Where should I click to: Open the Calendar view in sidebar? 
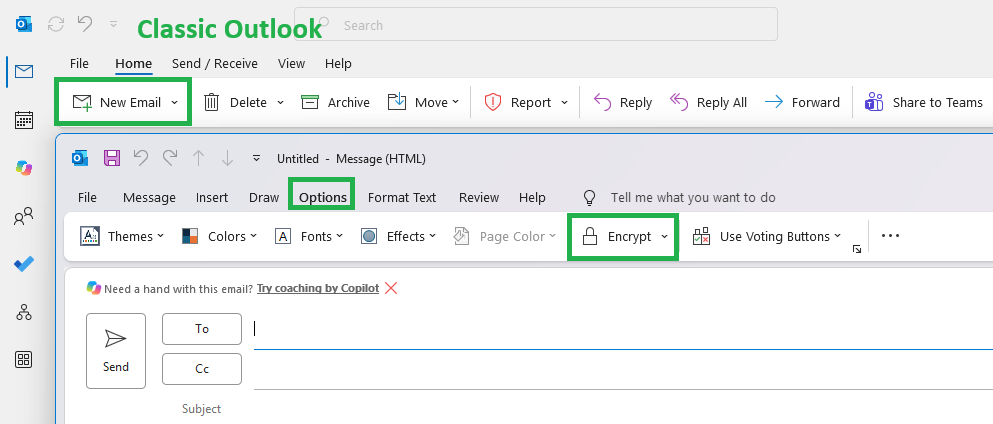(24, 120)
